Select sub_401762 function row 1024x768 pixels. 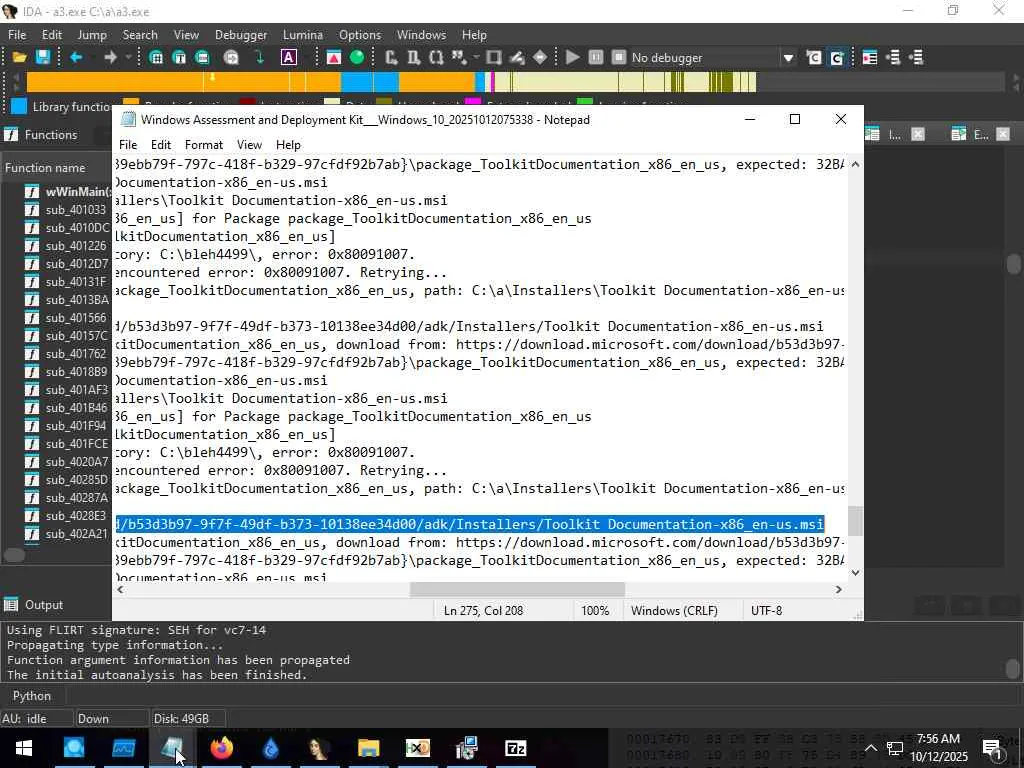point(68,353)
